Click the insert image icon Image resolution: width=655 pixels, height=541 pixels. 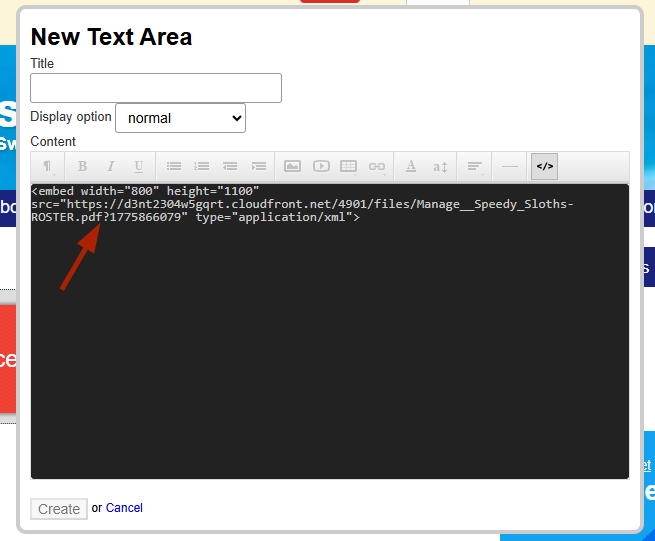293,167
